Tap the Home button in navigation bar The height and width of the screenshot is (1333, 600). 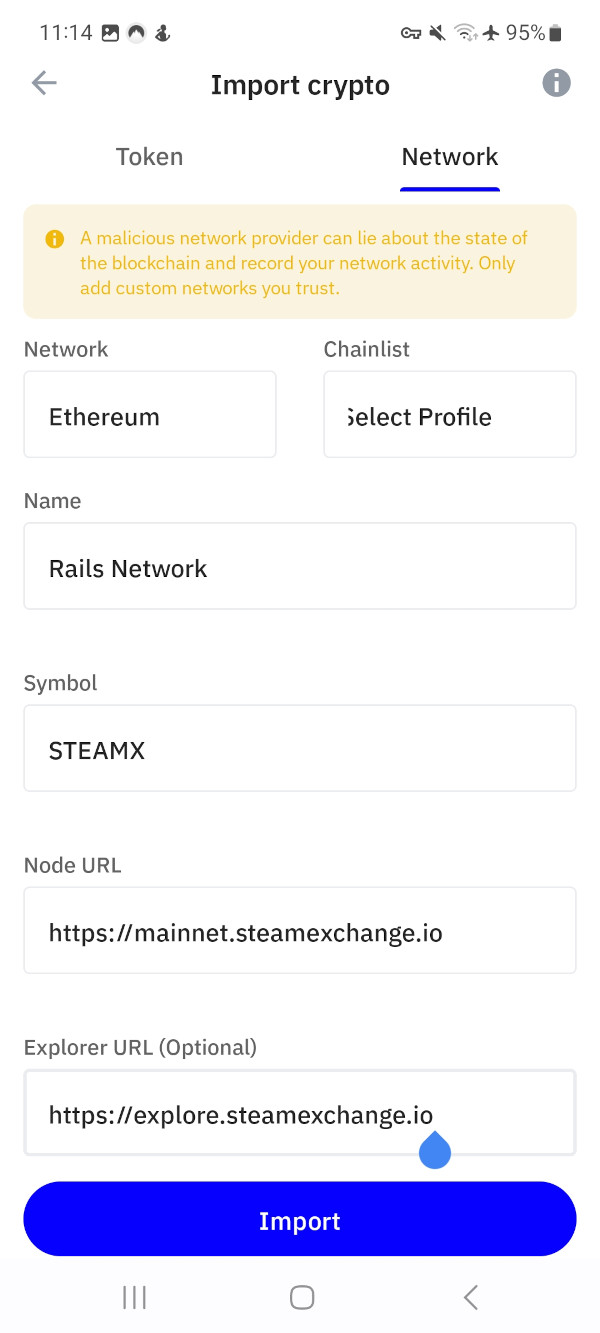tap(301, 1296)
